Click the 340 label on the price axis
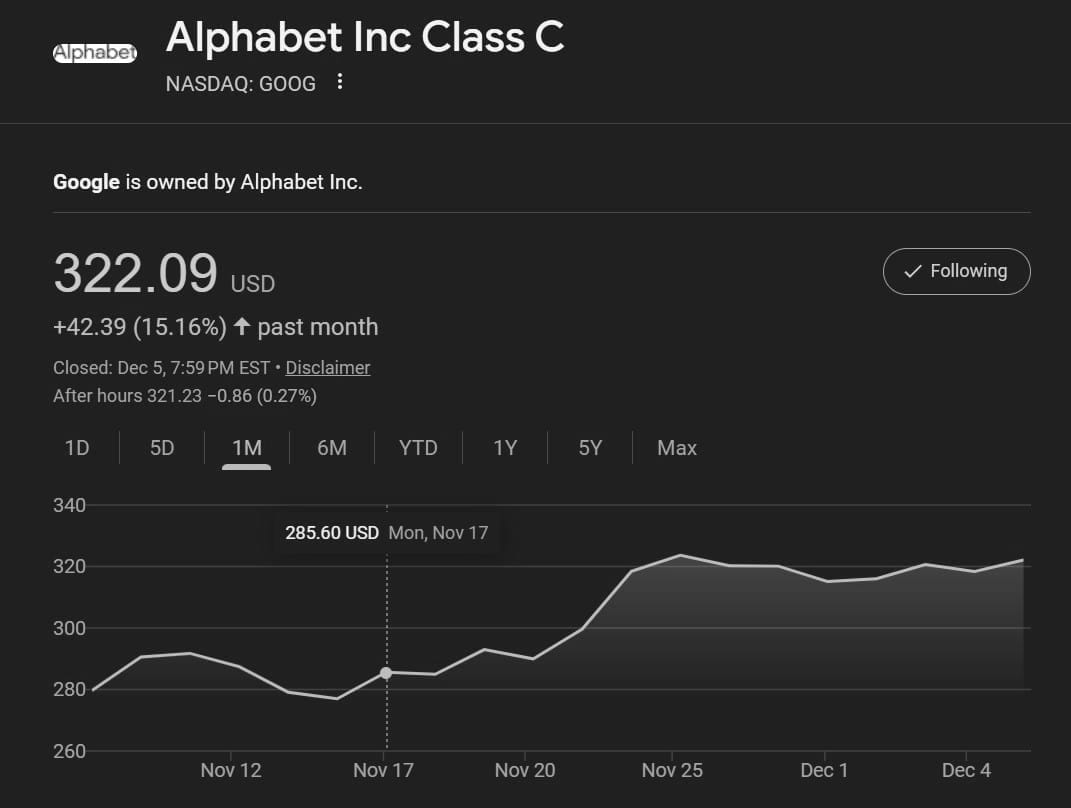 (x=70, y=506)
